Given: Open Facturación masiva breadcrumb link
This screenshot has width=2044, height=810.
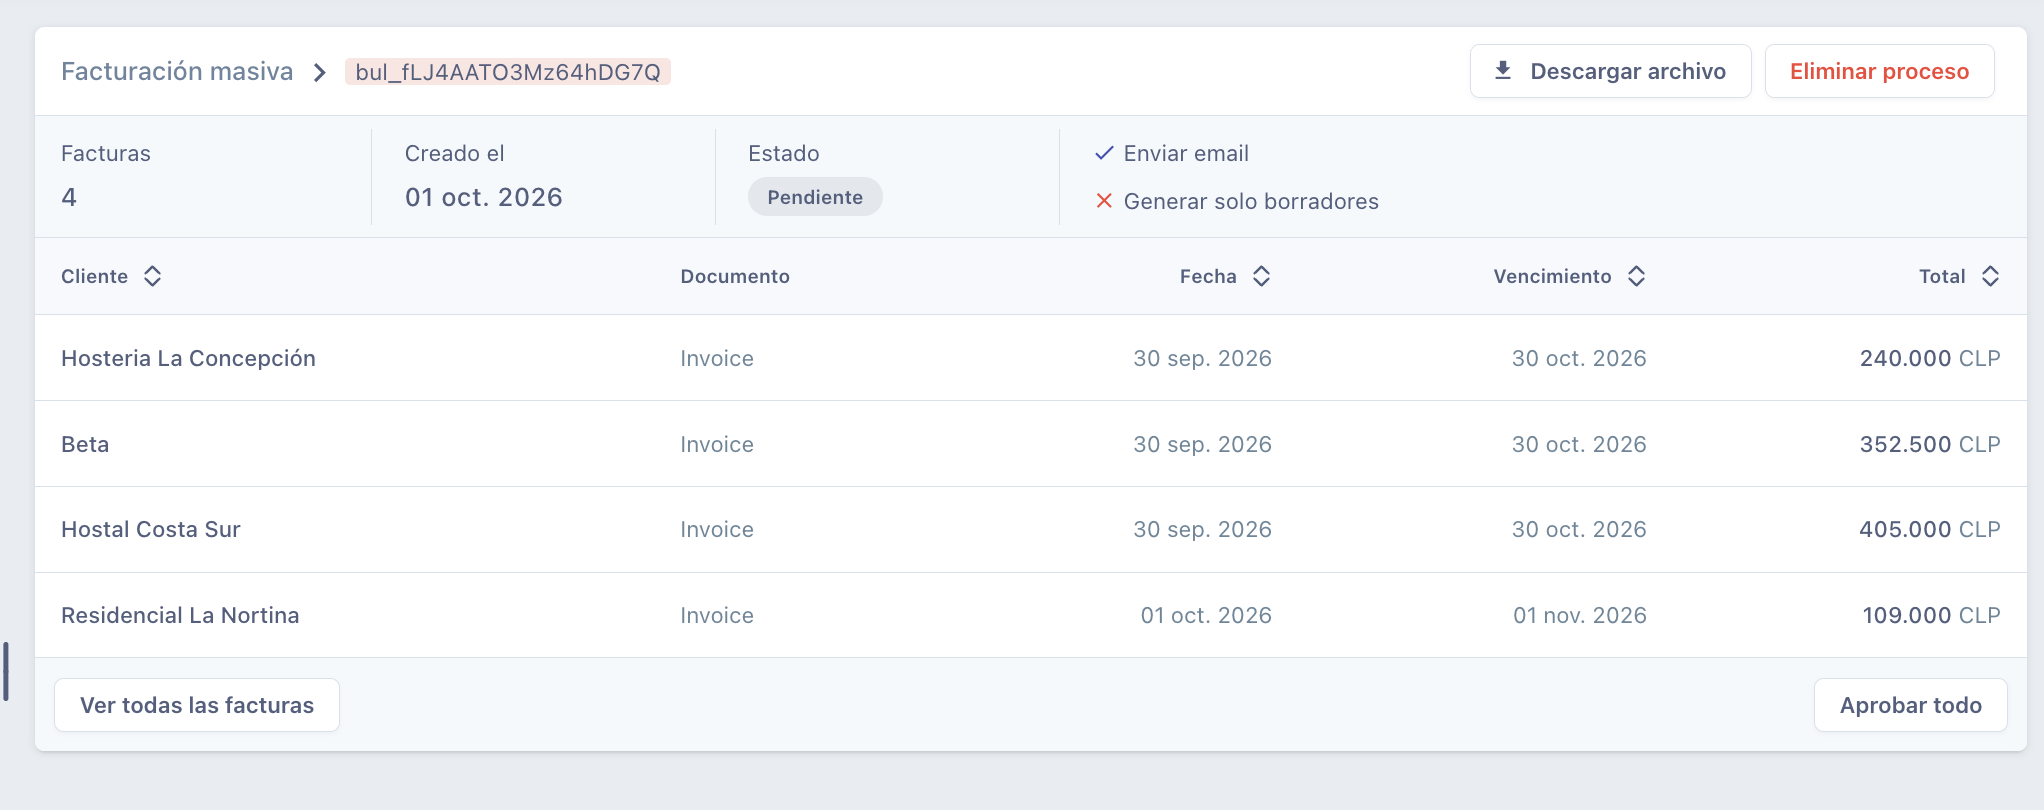Looking at the screenshot, I should coord(177,71).
